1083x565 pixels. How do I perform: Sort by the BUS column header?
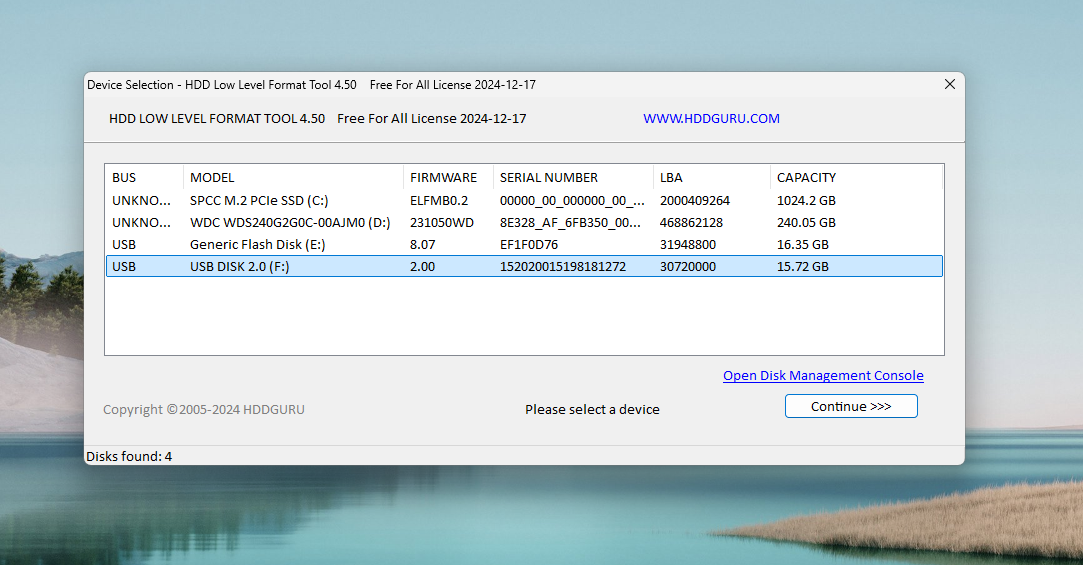coord(144,178)
